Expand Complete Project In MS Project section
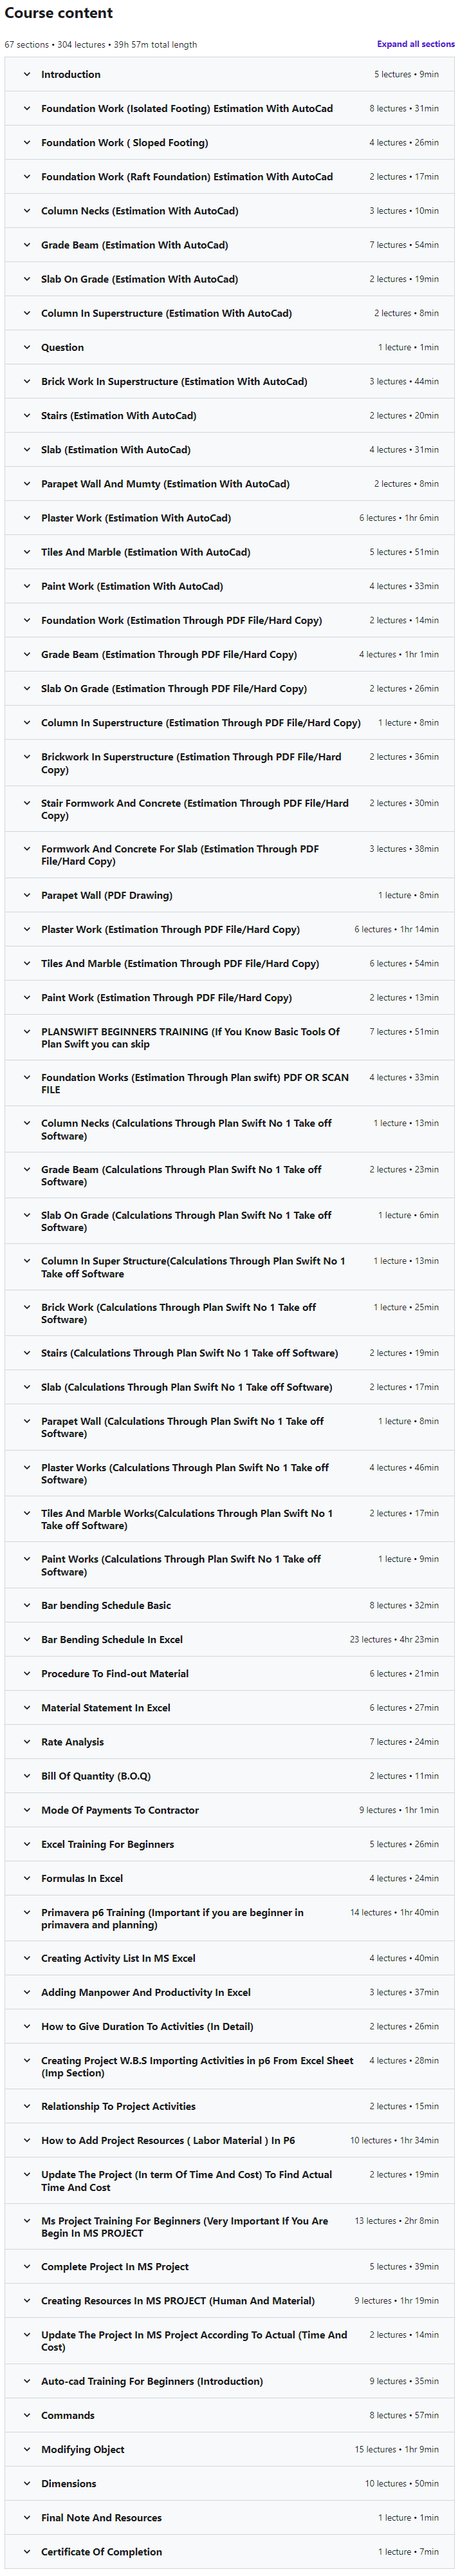Image resolution: width=460 pixels, height=2576 pixels. (114, 2266)
